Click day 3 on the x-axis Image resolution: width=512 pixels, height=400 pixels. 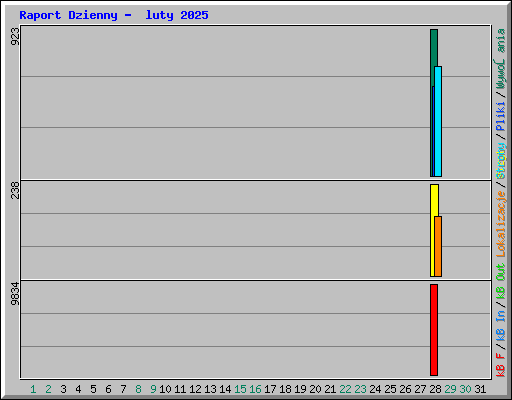[x=63, y=389]
